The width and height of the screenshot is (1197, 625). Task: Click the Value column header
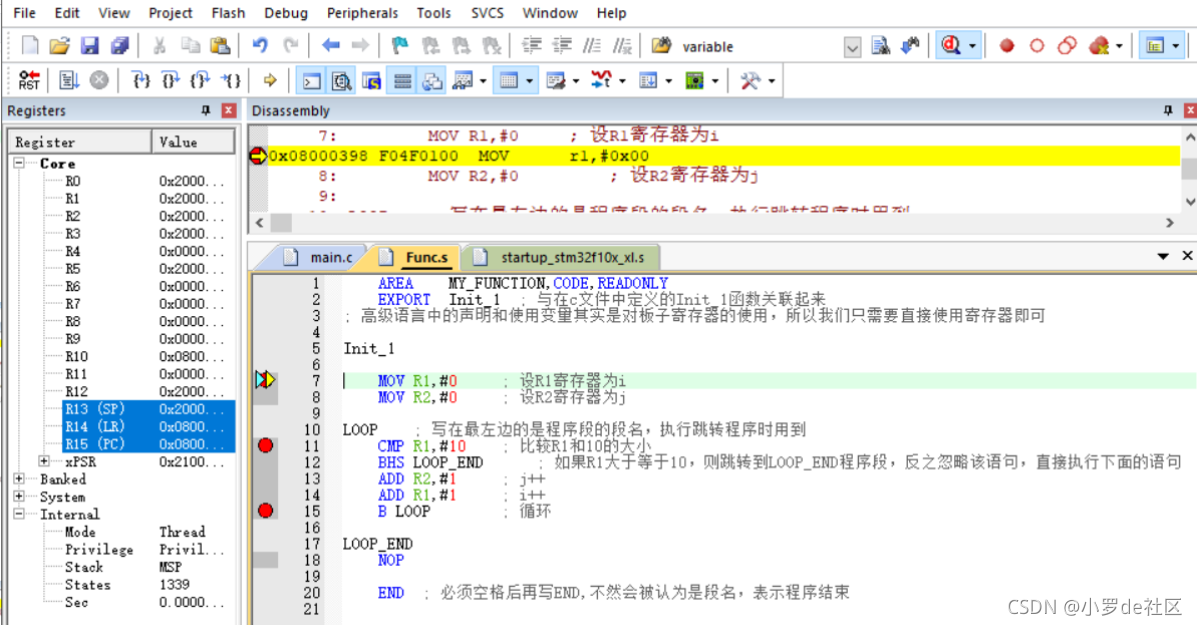[x=193, y=142]
